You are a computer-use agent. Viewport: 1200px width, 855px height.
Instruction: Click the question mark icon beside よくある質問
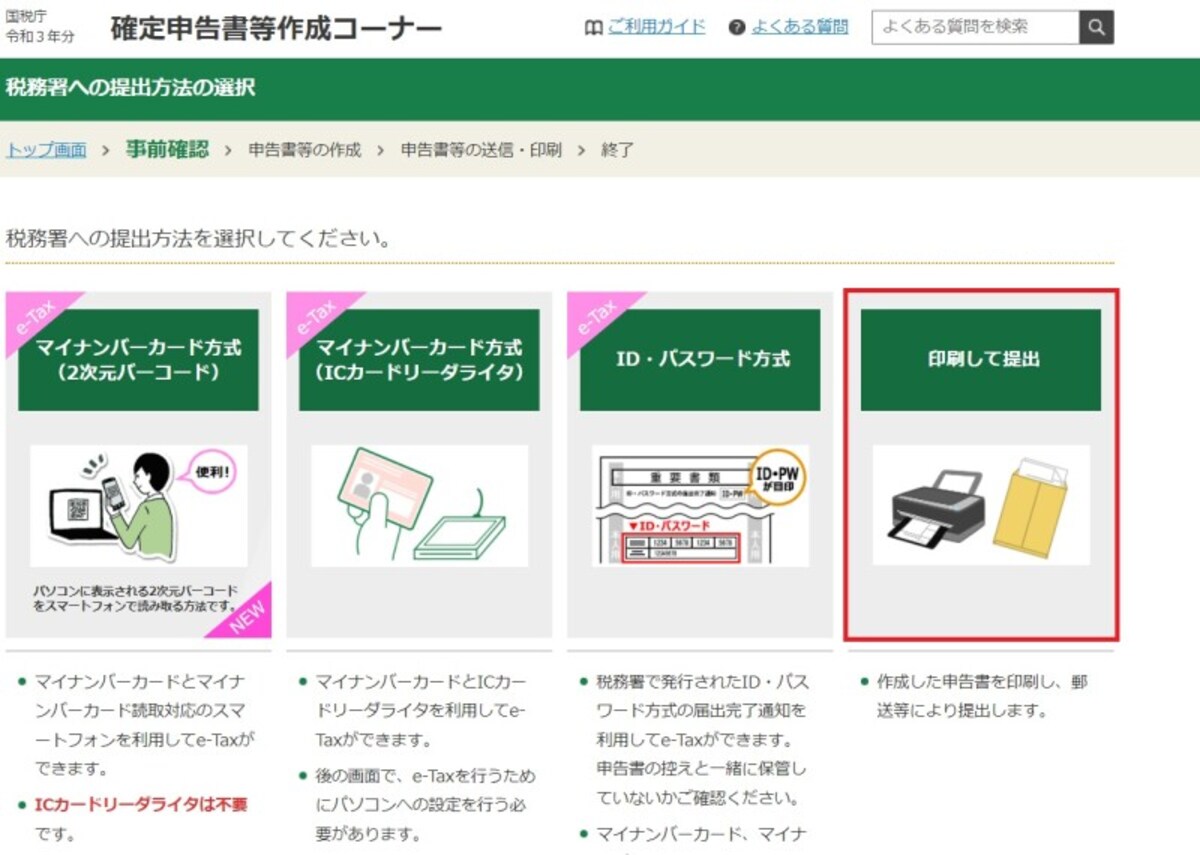tap(737, 28)
